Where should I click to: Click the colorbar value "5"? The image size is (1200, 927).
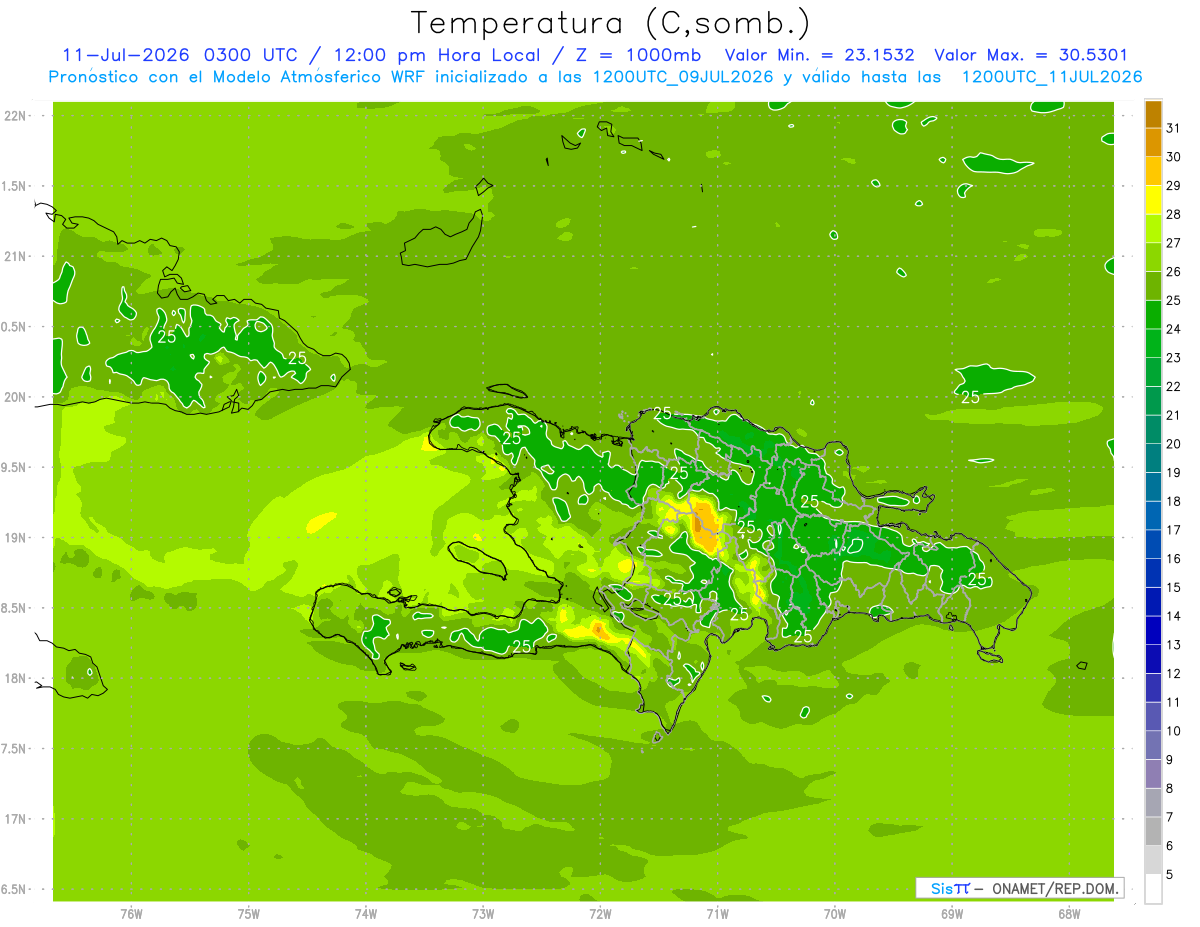(1168, 874)
